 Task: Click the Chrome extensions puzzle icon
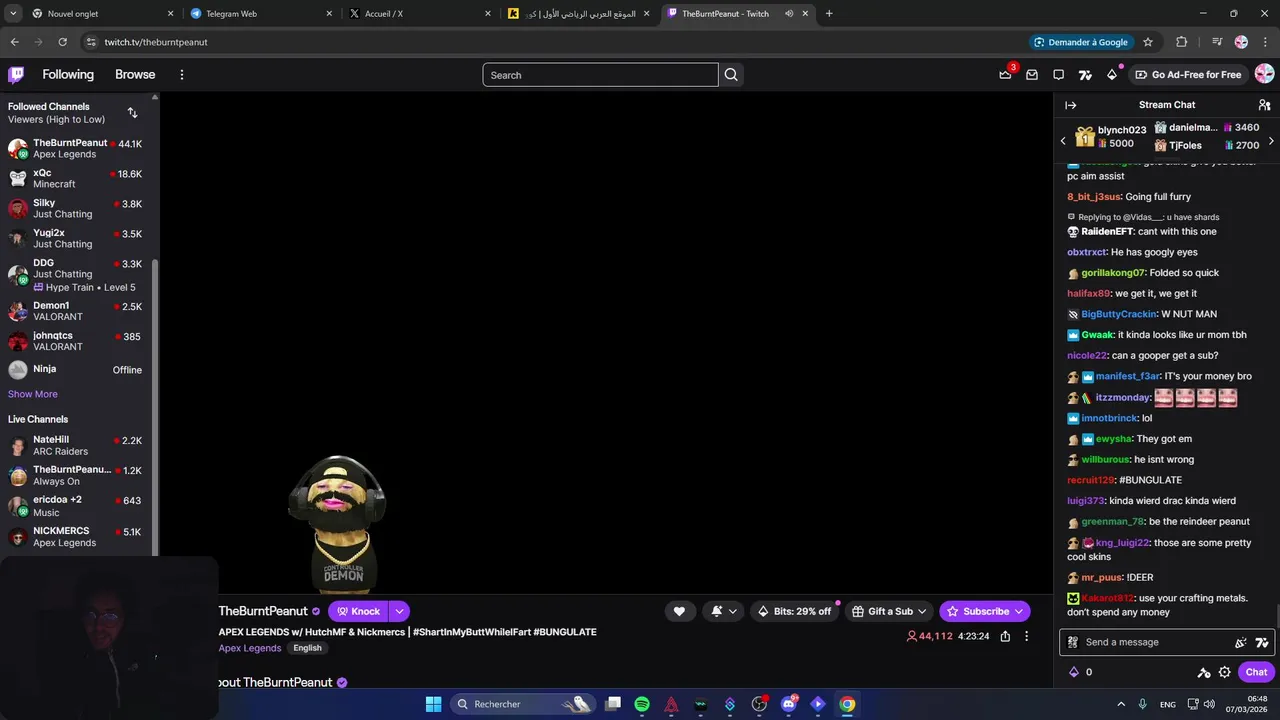pos(1182,42)
